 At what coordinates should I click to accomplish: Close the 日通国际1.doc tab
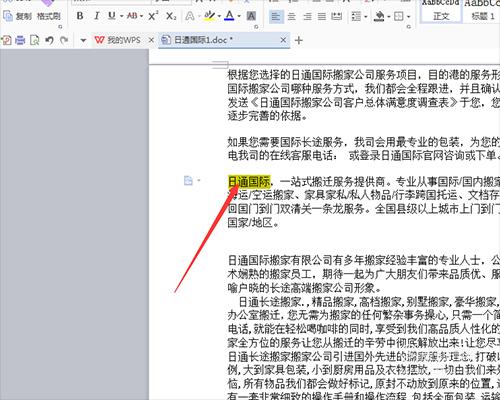(283, 40)
